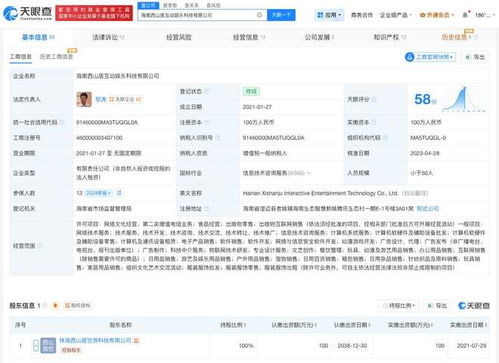Select the company name 海南西山居互动娱乐科技有限公司
Screen dimensions: 499x363
[118, 76]
